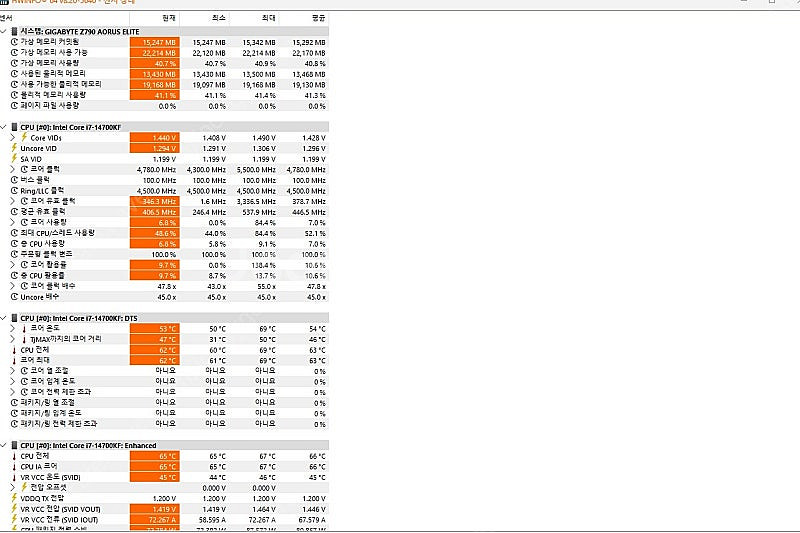Screen dimensions: 800x533
Task: Click the clock icon next to 버스 클럭
Action: pyautogui.click(x=14, y=180)
